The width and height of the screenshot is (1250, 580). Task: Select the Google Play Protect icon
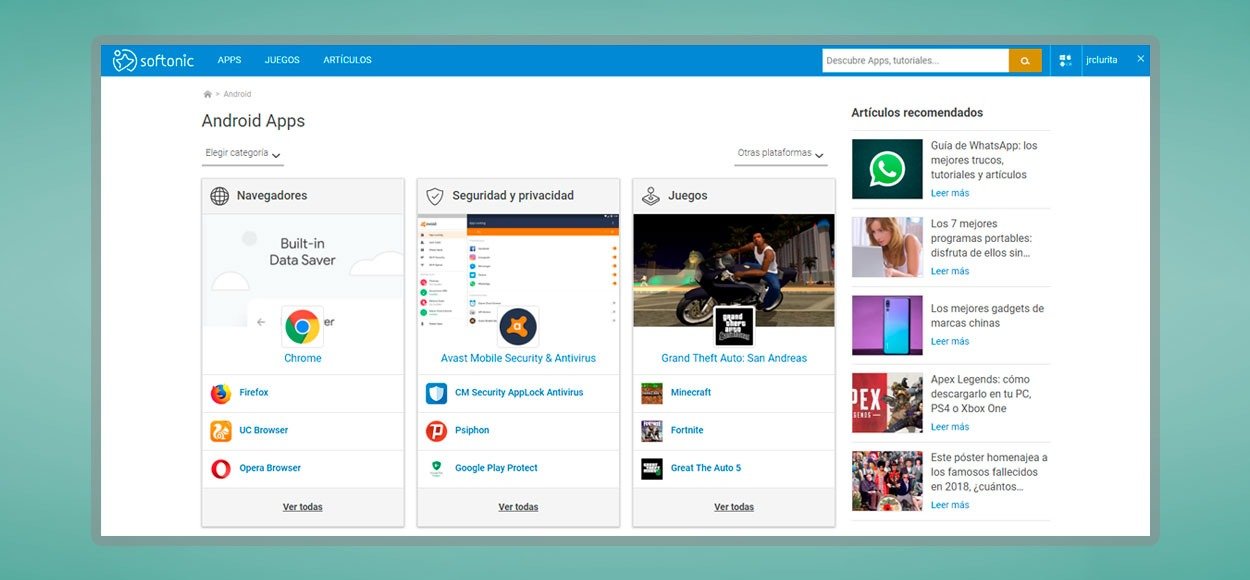coord(436,469)
